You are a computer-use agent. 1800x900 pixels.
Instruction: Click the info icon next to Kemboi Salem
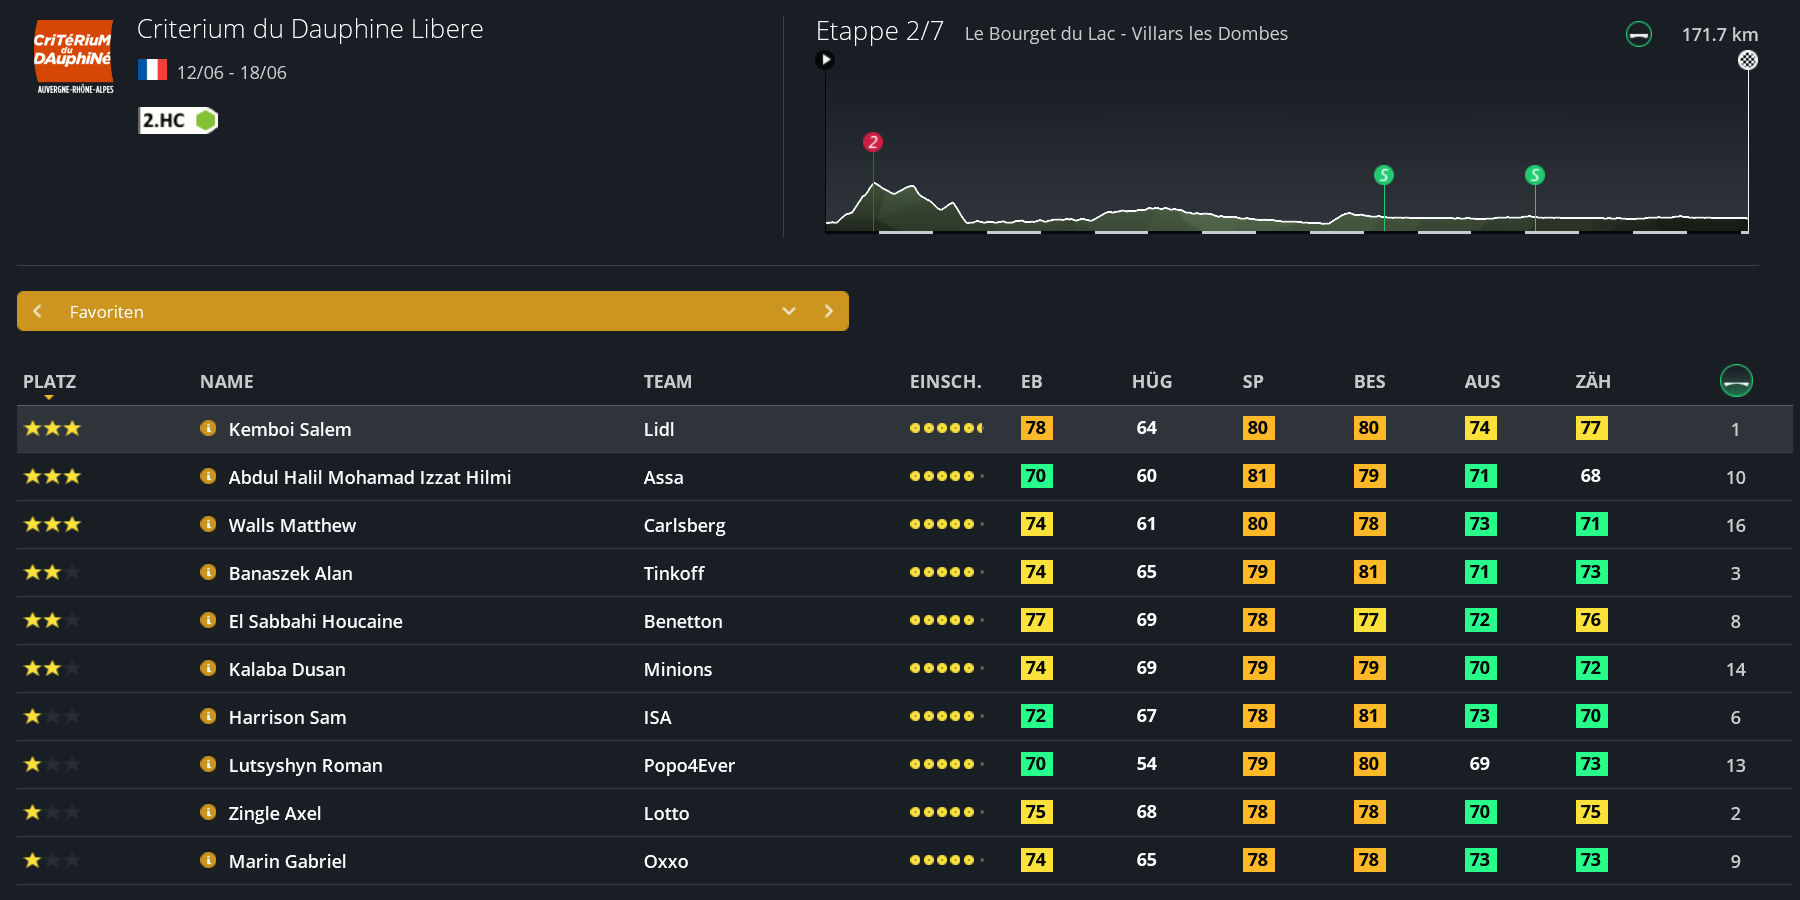208,429
